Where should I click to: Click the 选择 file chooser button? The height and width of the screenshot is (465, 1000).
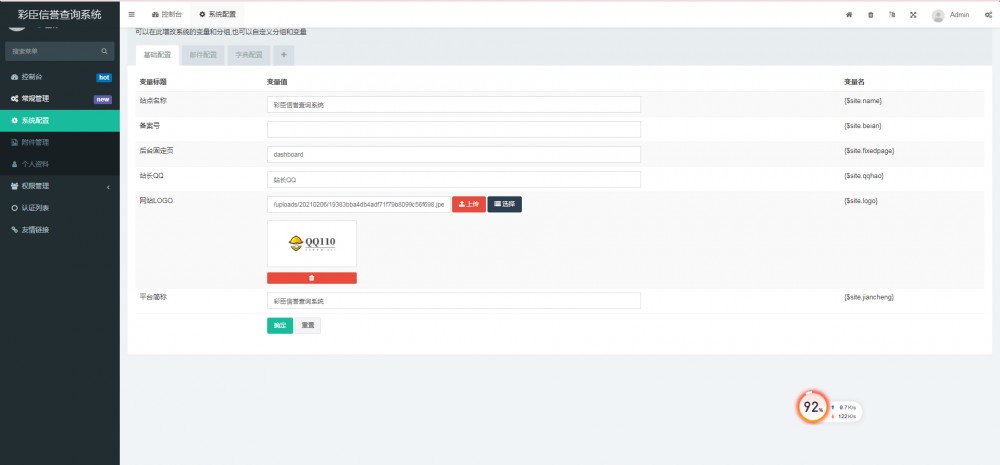click(504, 204)
